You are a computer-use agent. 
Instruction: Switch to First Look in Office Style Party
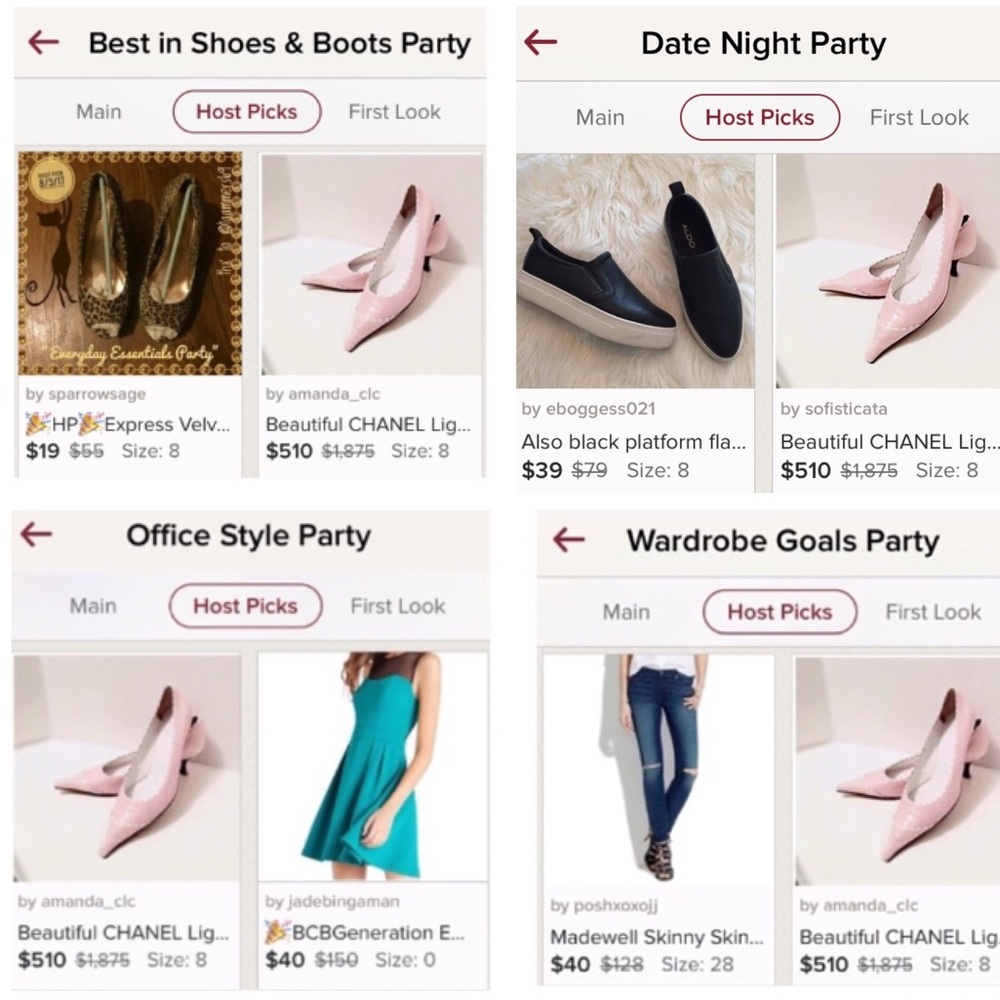point(397,605)
